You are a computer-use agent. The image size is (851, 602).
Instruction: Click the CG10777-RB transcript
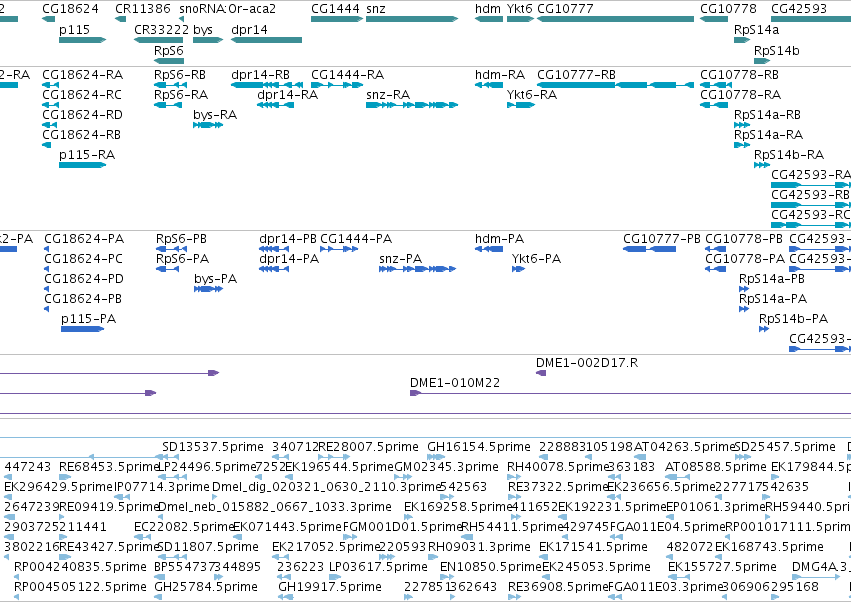point(615,85)
